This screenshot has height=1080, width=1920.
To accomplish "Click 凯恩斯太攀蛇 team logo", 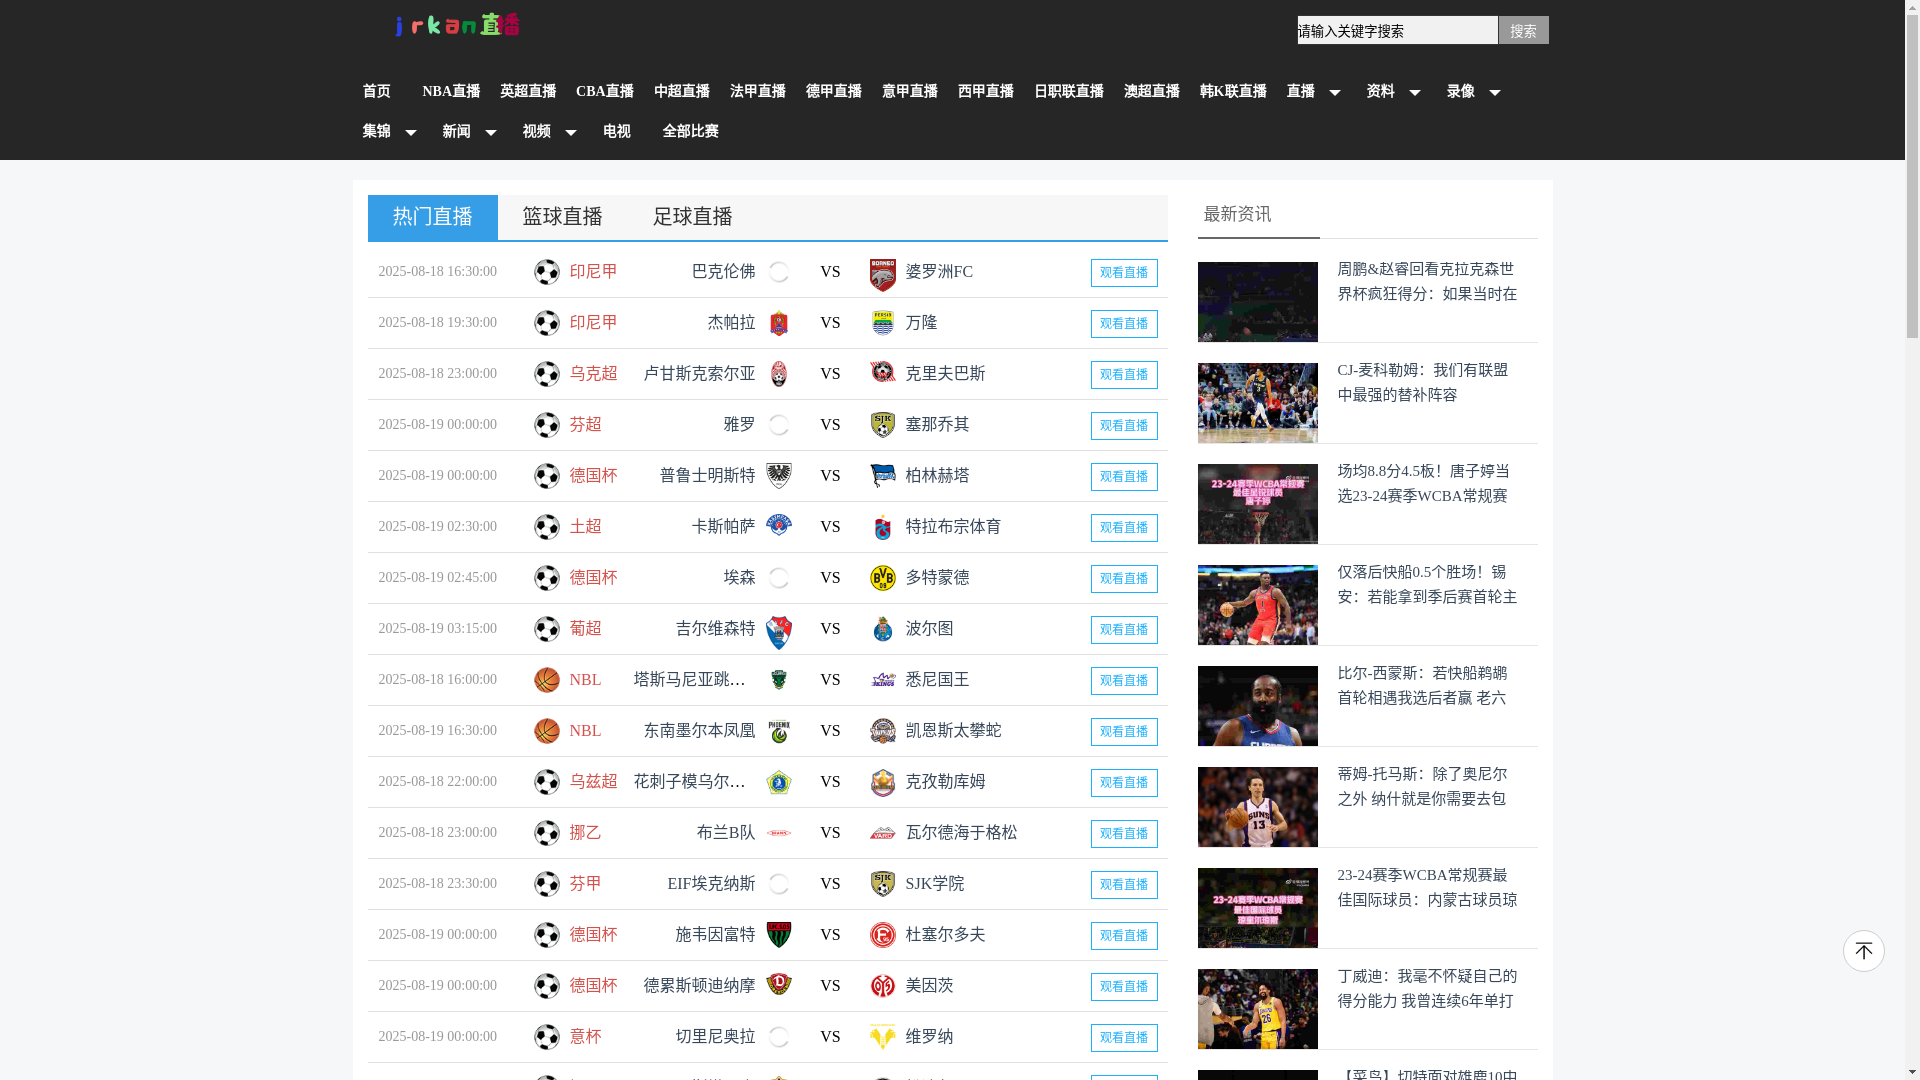I will (x=882, y=731).
